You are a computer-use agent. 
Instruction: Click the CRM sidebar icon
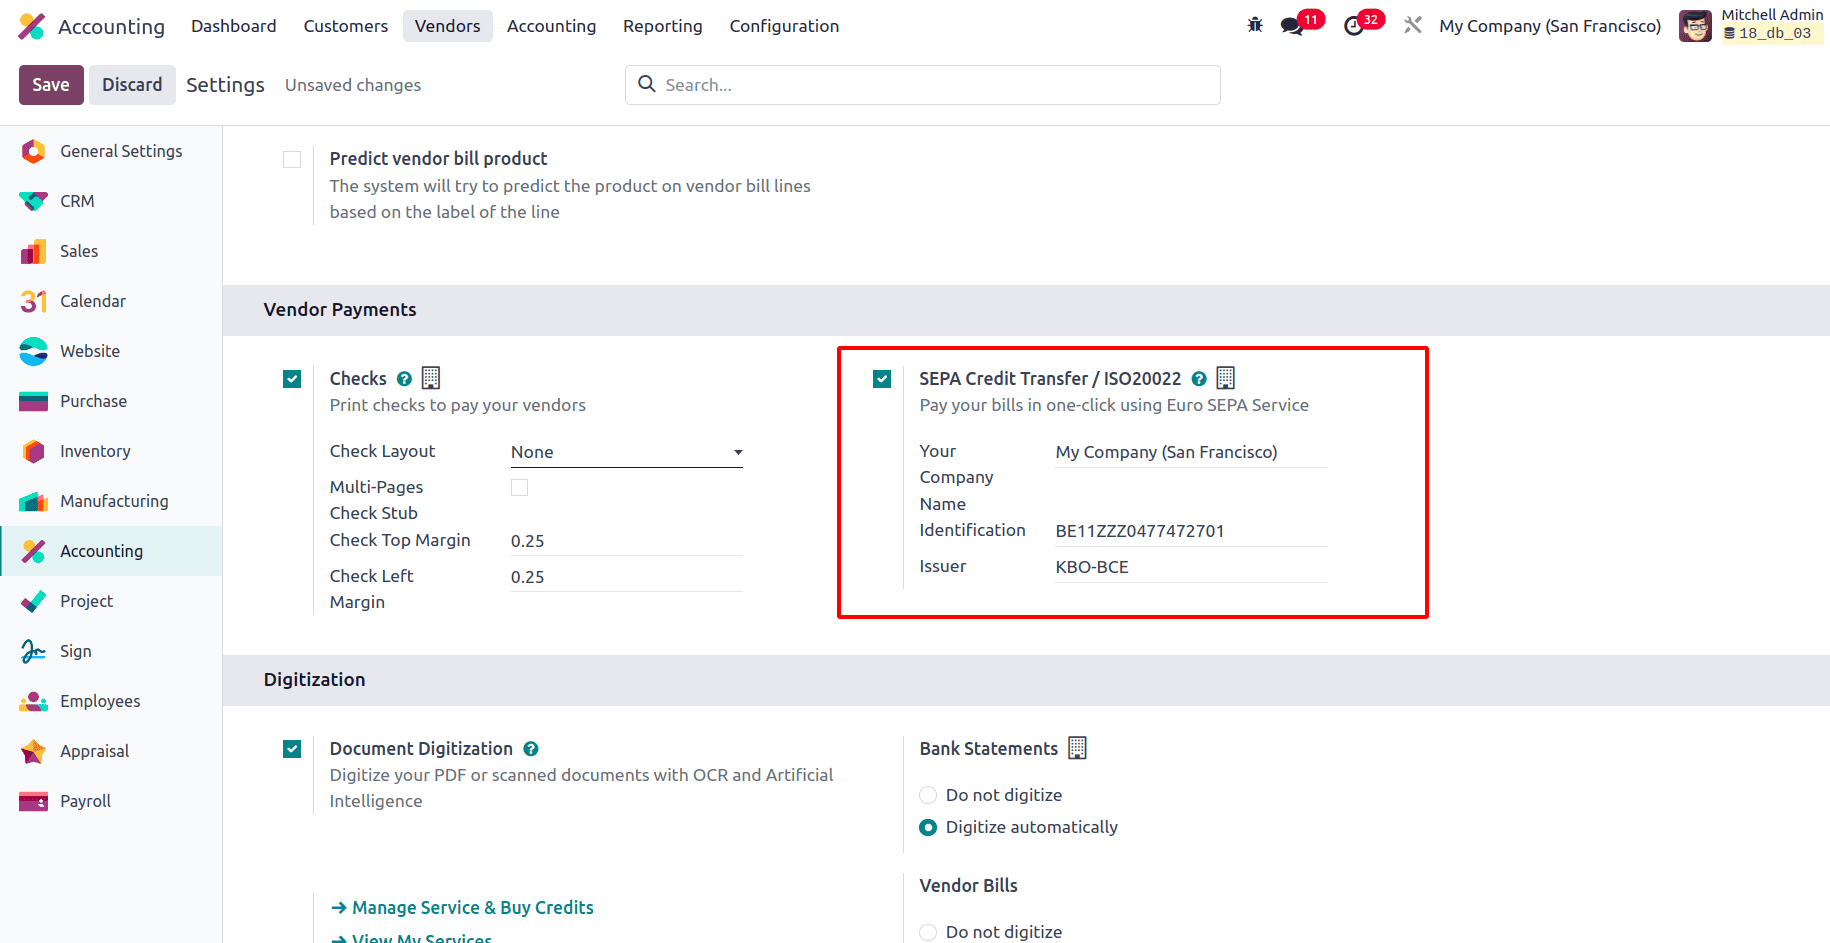pos(34,201)
